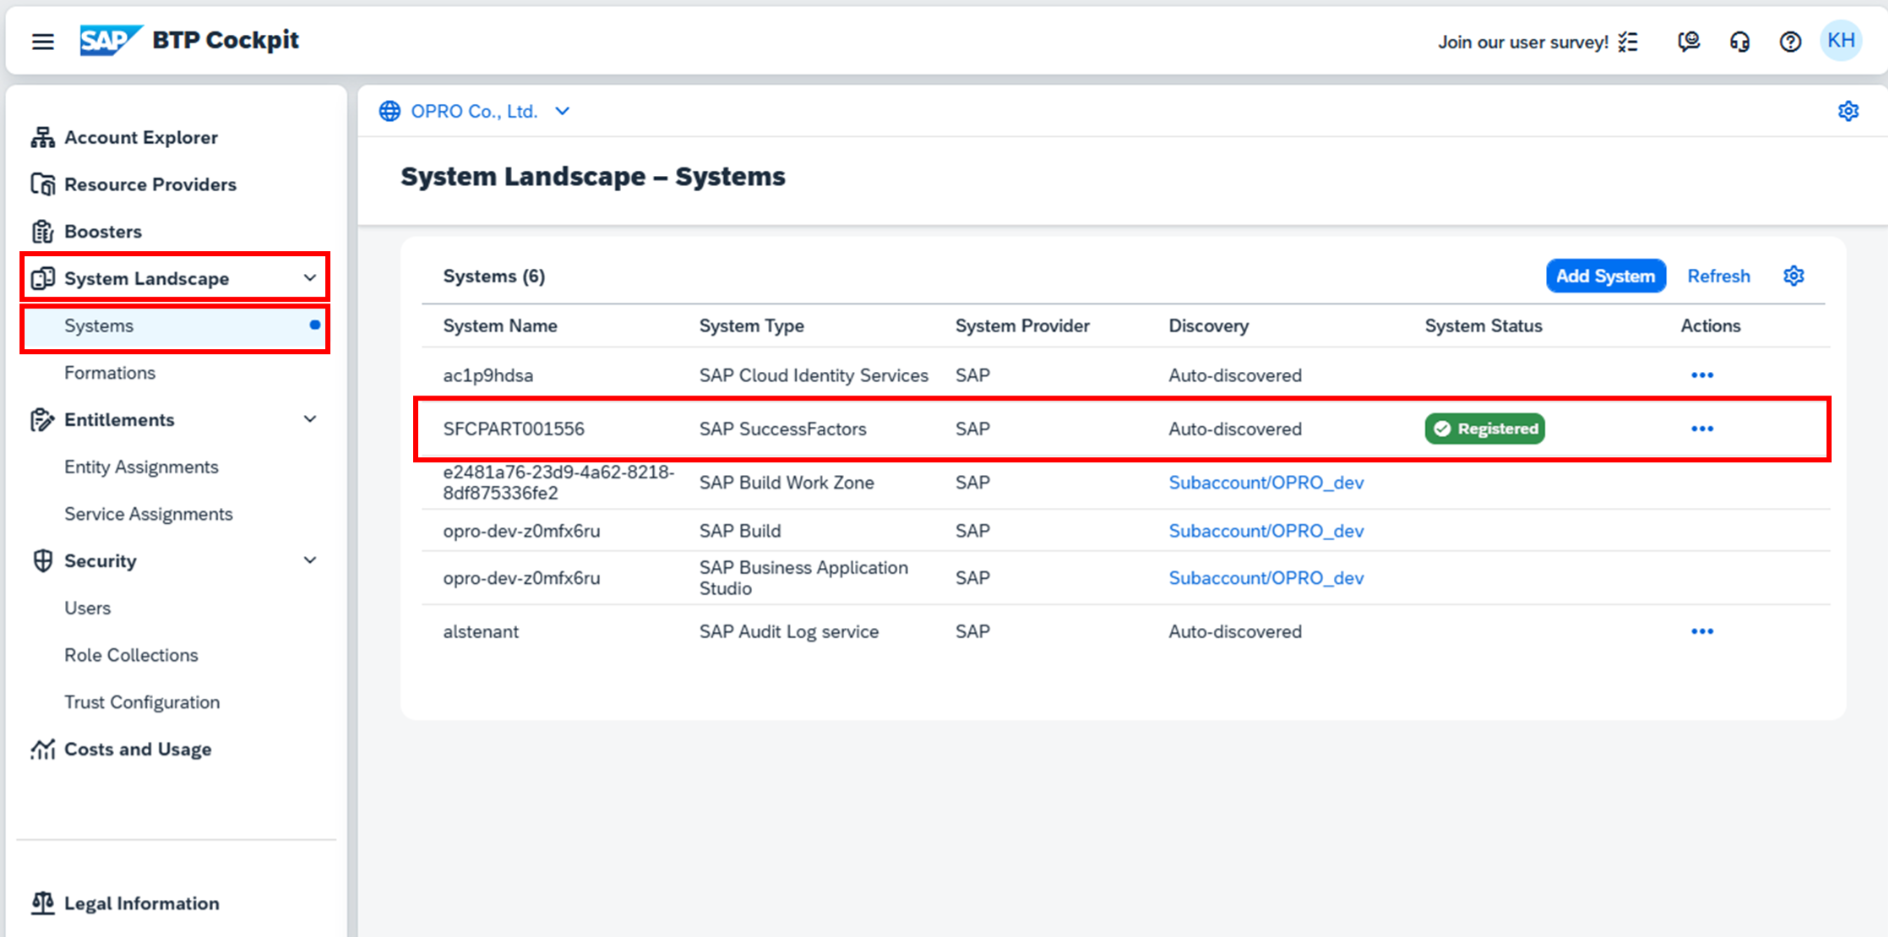Click the Refresh button

(1718, 276)
